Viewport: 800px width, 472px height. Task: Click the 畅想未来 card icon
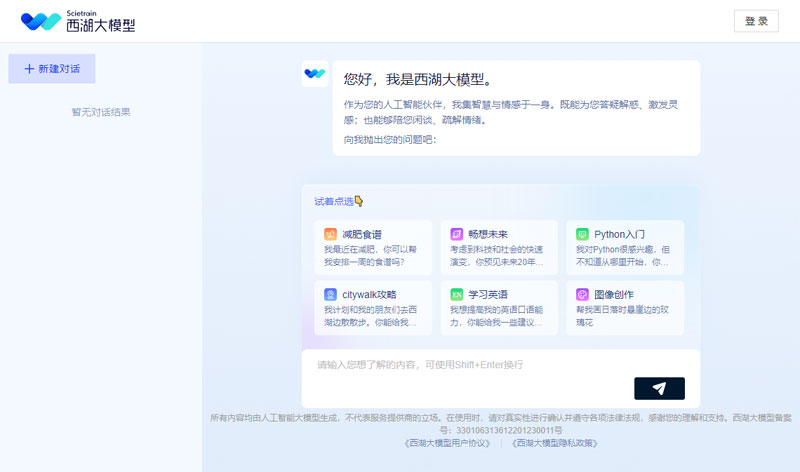(x=456, y=234)
